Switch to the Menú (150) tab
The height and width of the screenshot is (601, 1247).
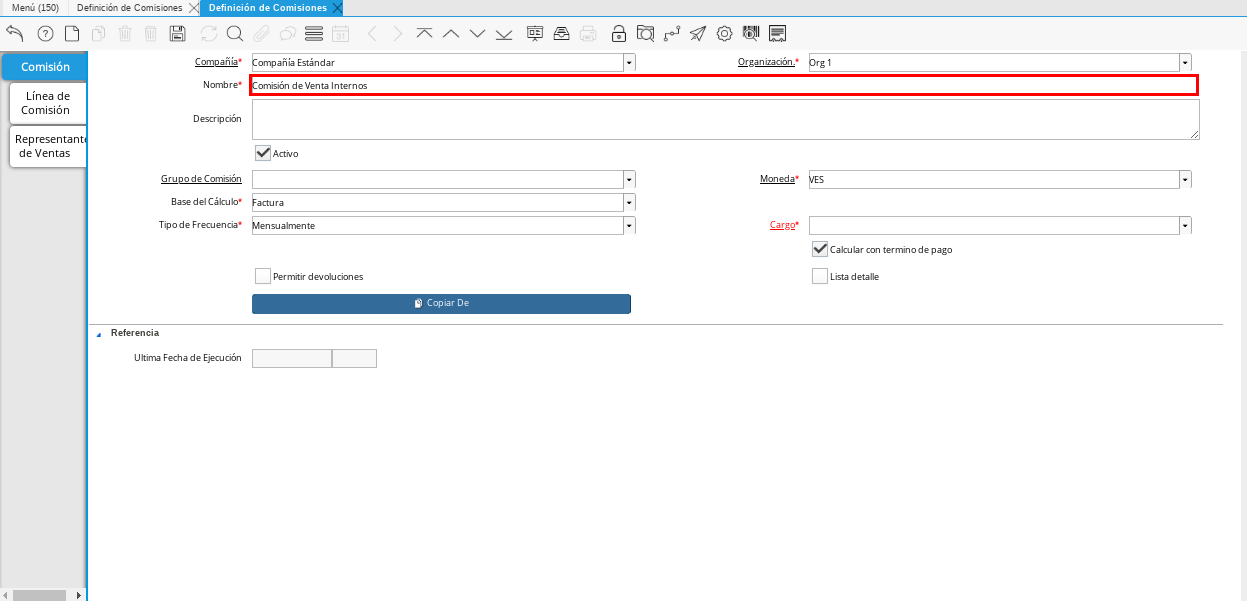coord(35,7)
